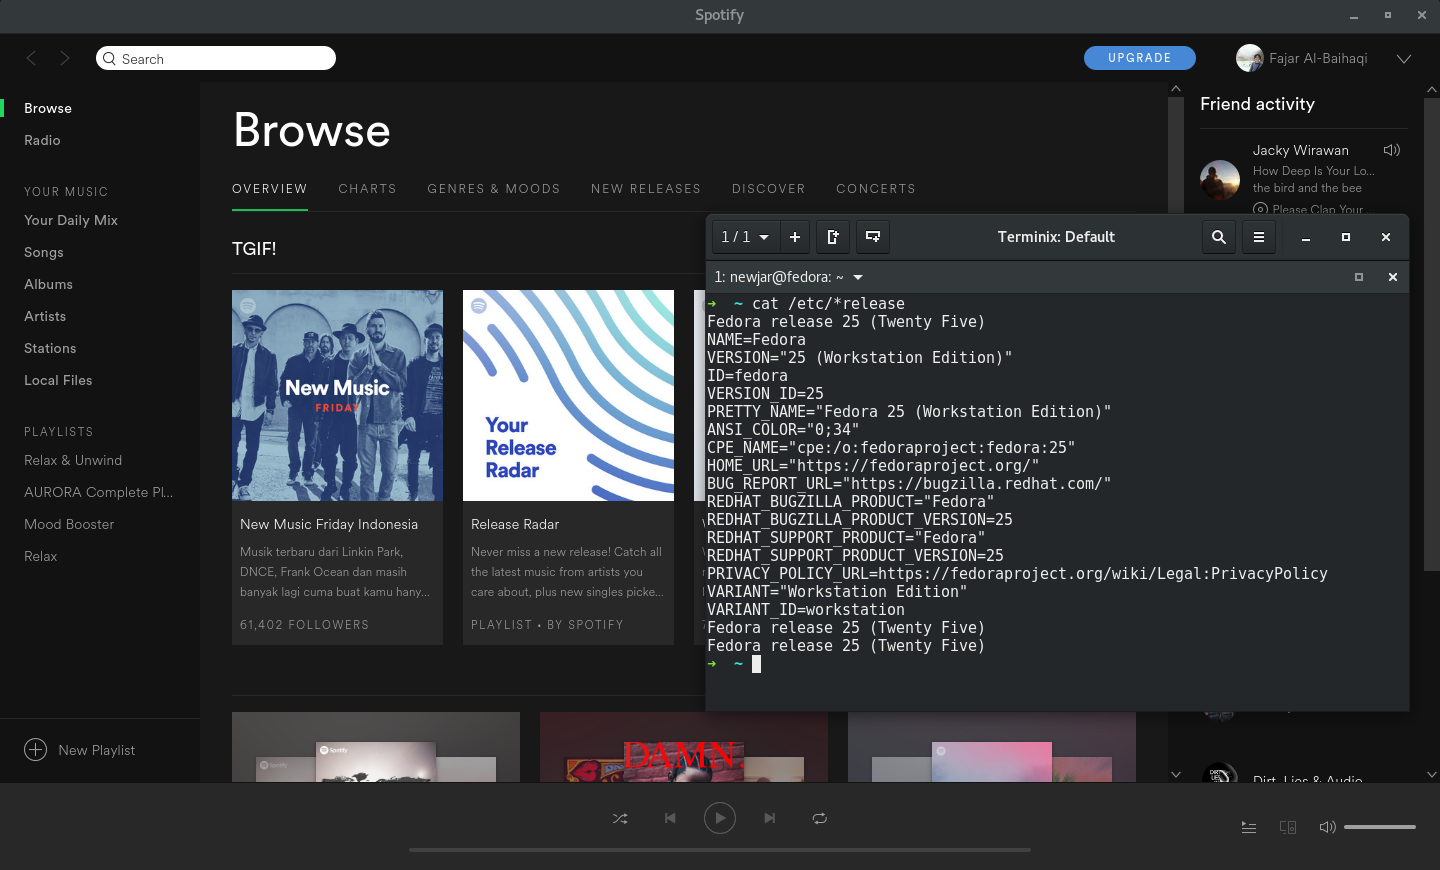The width and height of the screenshot is (1440, 870).
Task: Open Terminix find/search
Action: point(1219,237)
